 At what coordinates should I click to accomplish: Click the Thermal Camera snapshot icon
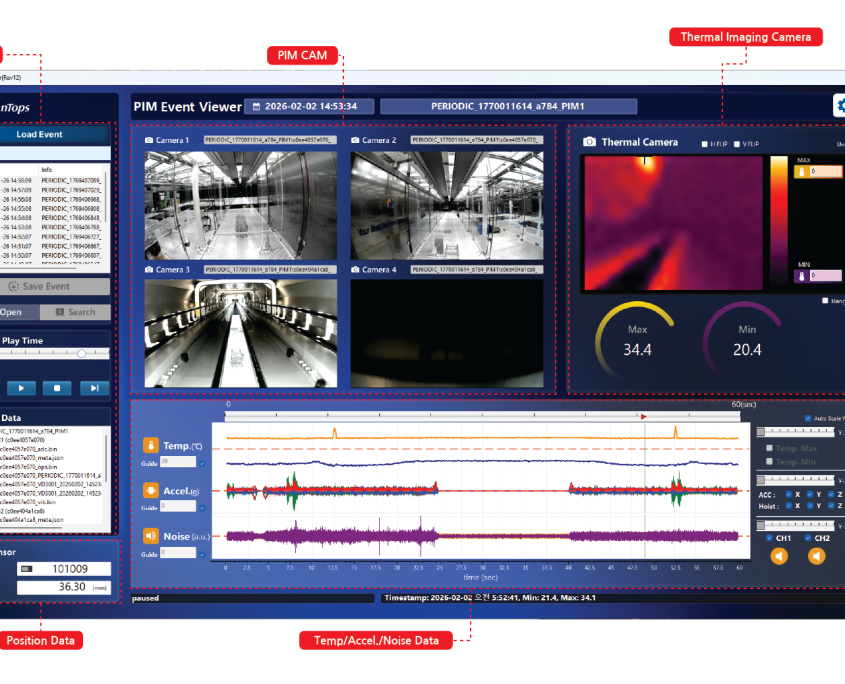pyautogui.click(x=590, y=142)
